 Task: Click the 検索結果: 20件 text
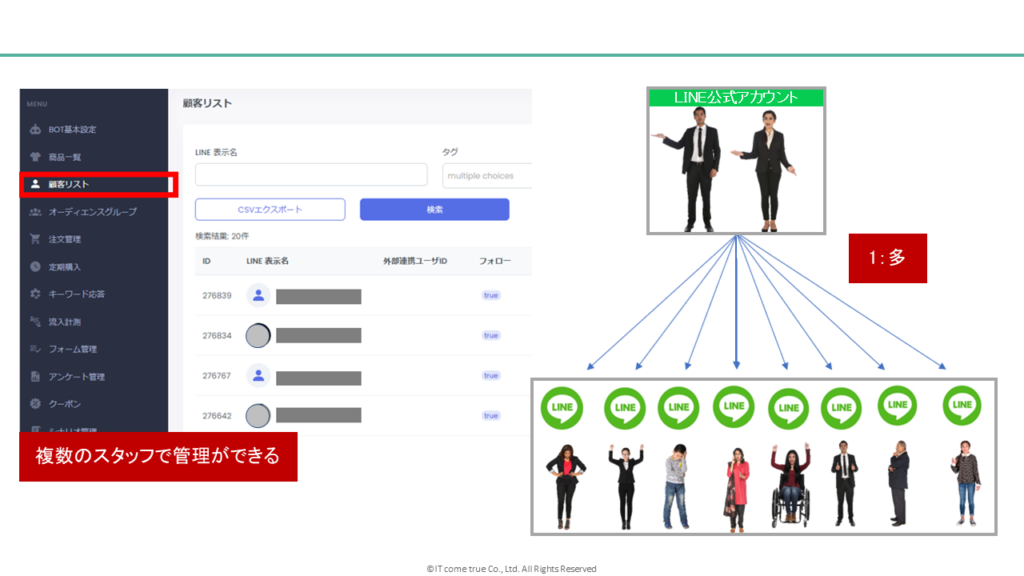click(221, 236)
